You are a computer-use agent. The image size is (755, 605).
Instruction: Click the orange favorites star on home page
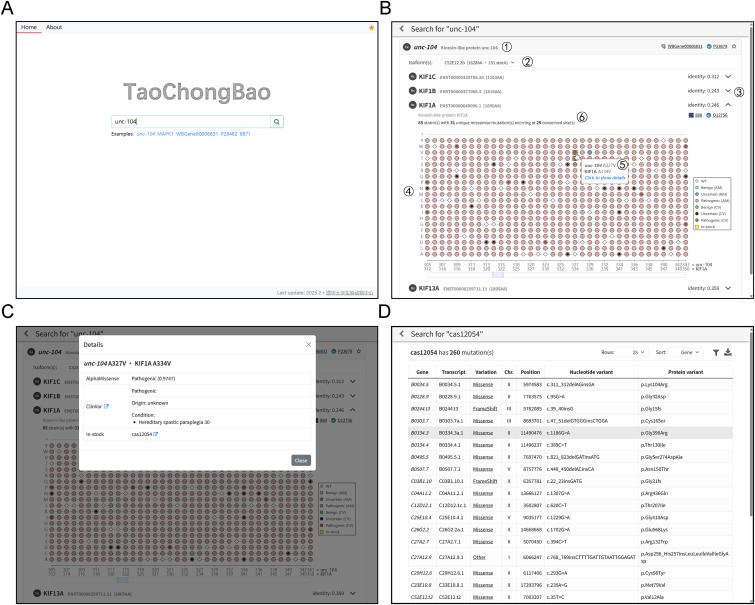pyautogui.click(x=371, y=28)
